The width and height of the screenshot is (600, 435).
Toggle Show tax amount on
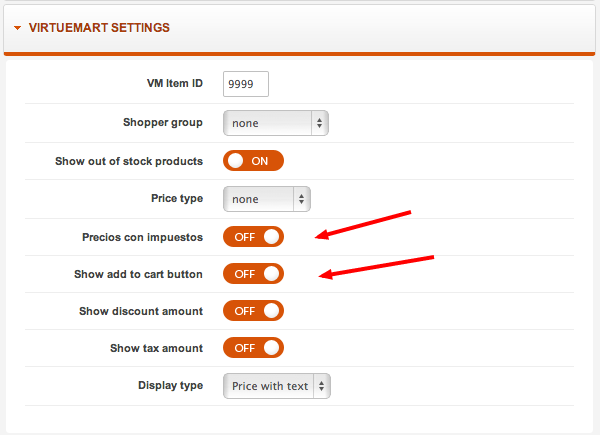[253, 348]
